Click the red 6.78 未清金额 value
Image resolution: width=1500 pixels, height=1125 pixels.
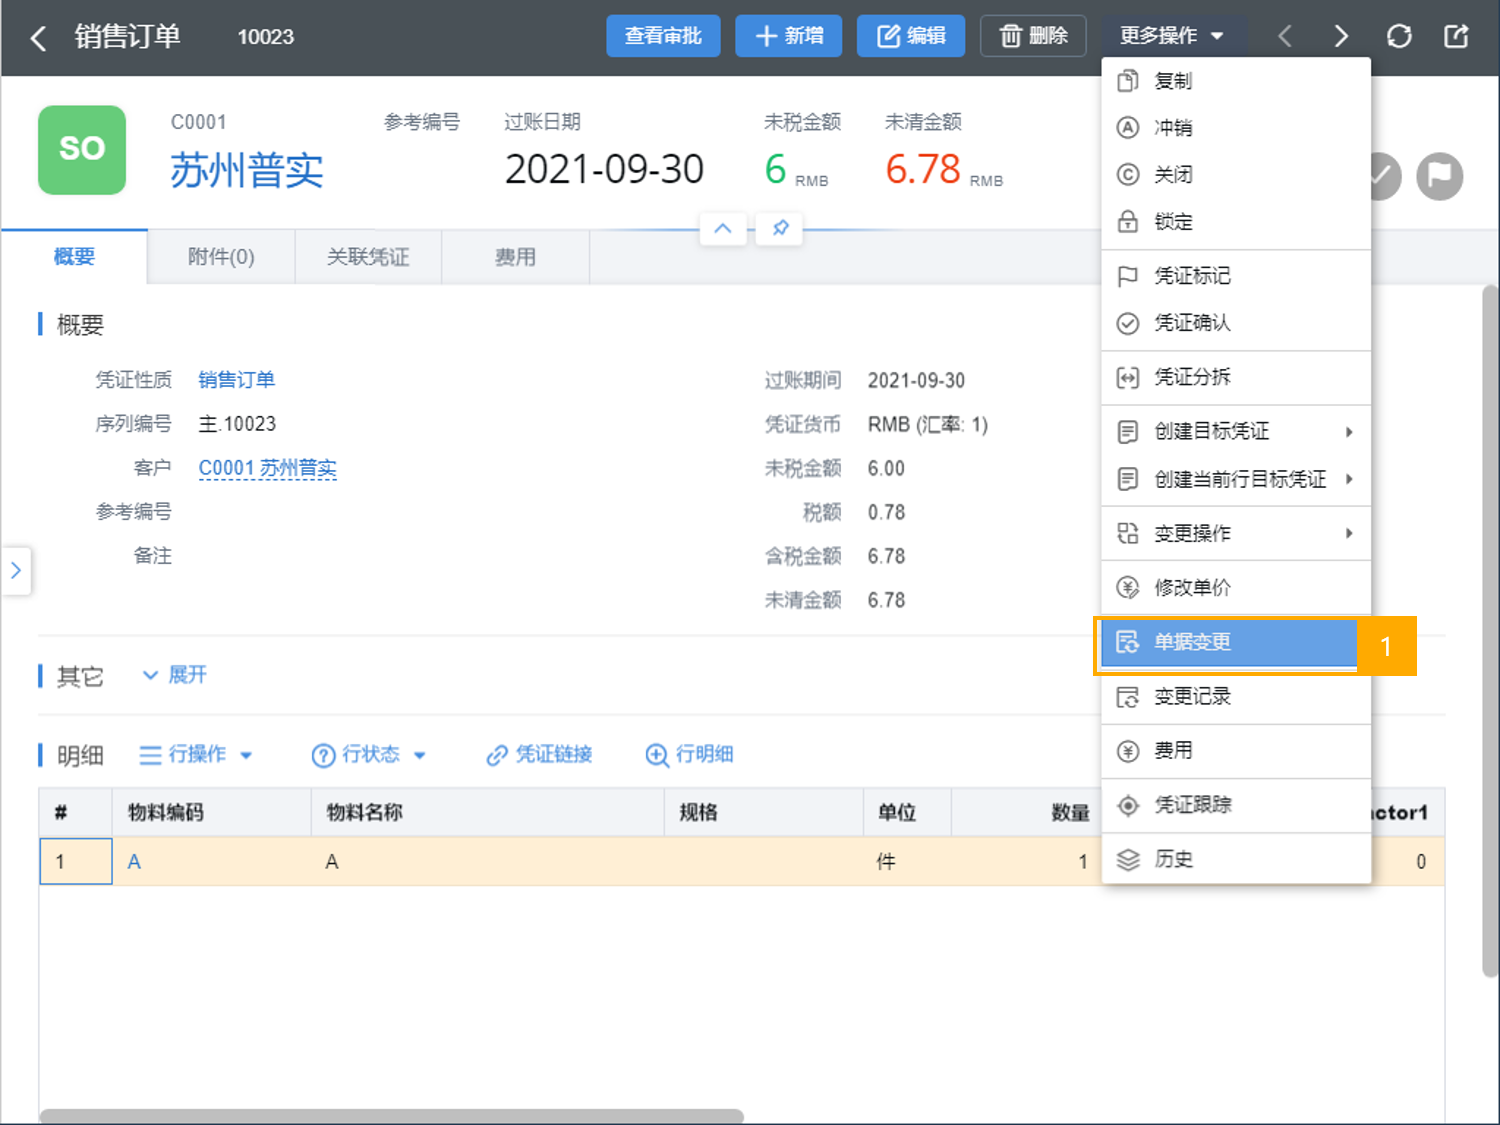coord(923,170)
